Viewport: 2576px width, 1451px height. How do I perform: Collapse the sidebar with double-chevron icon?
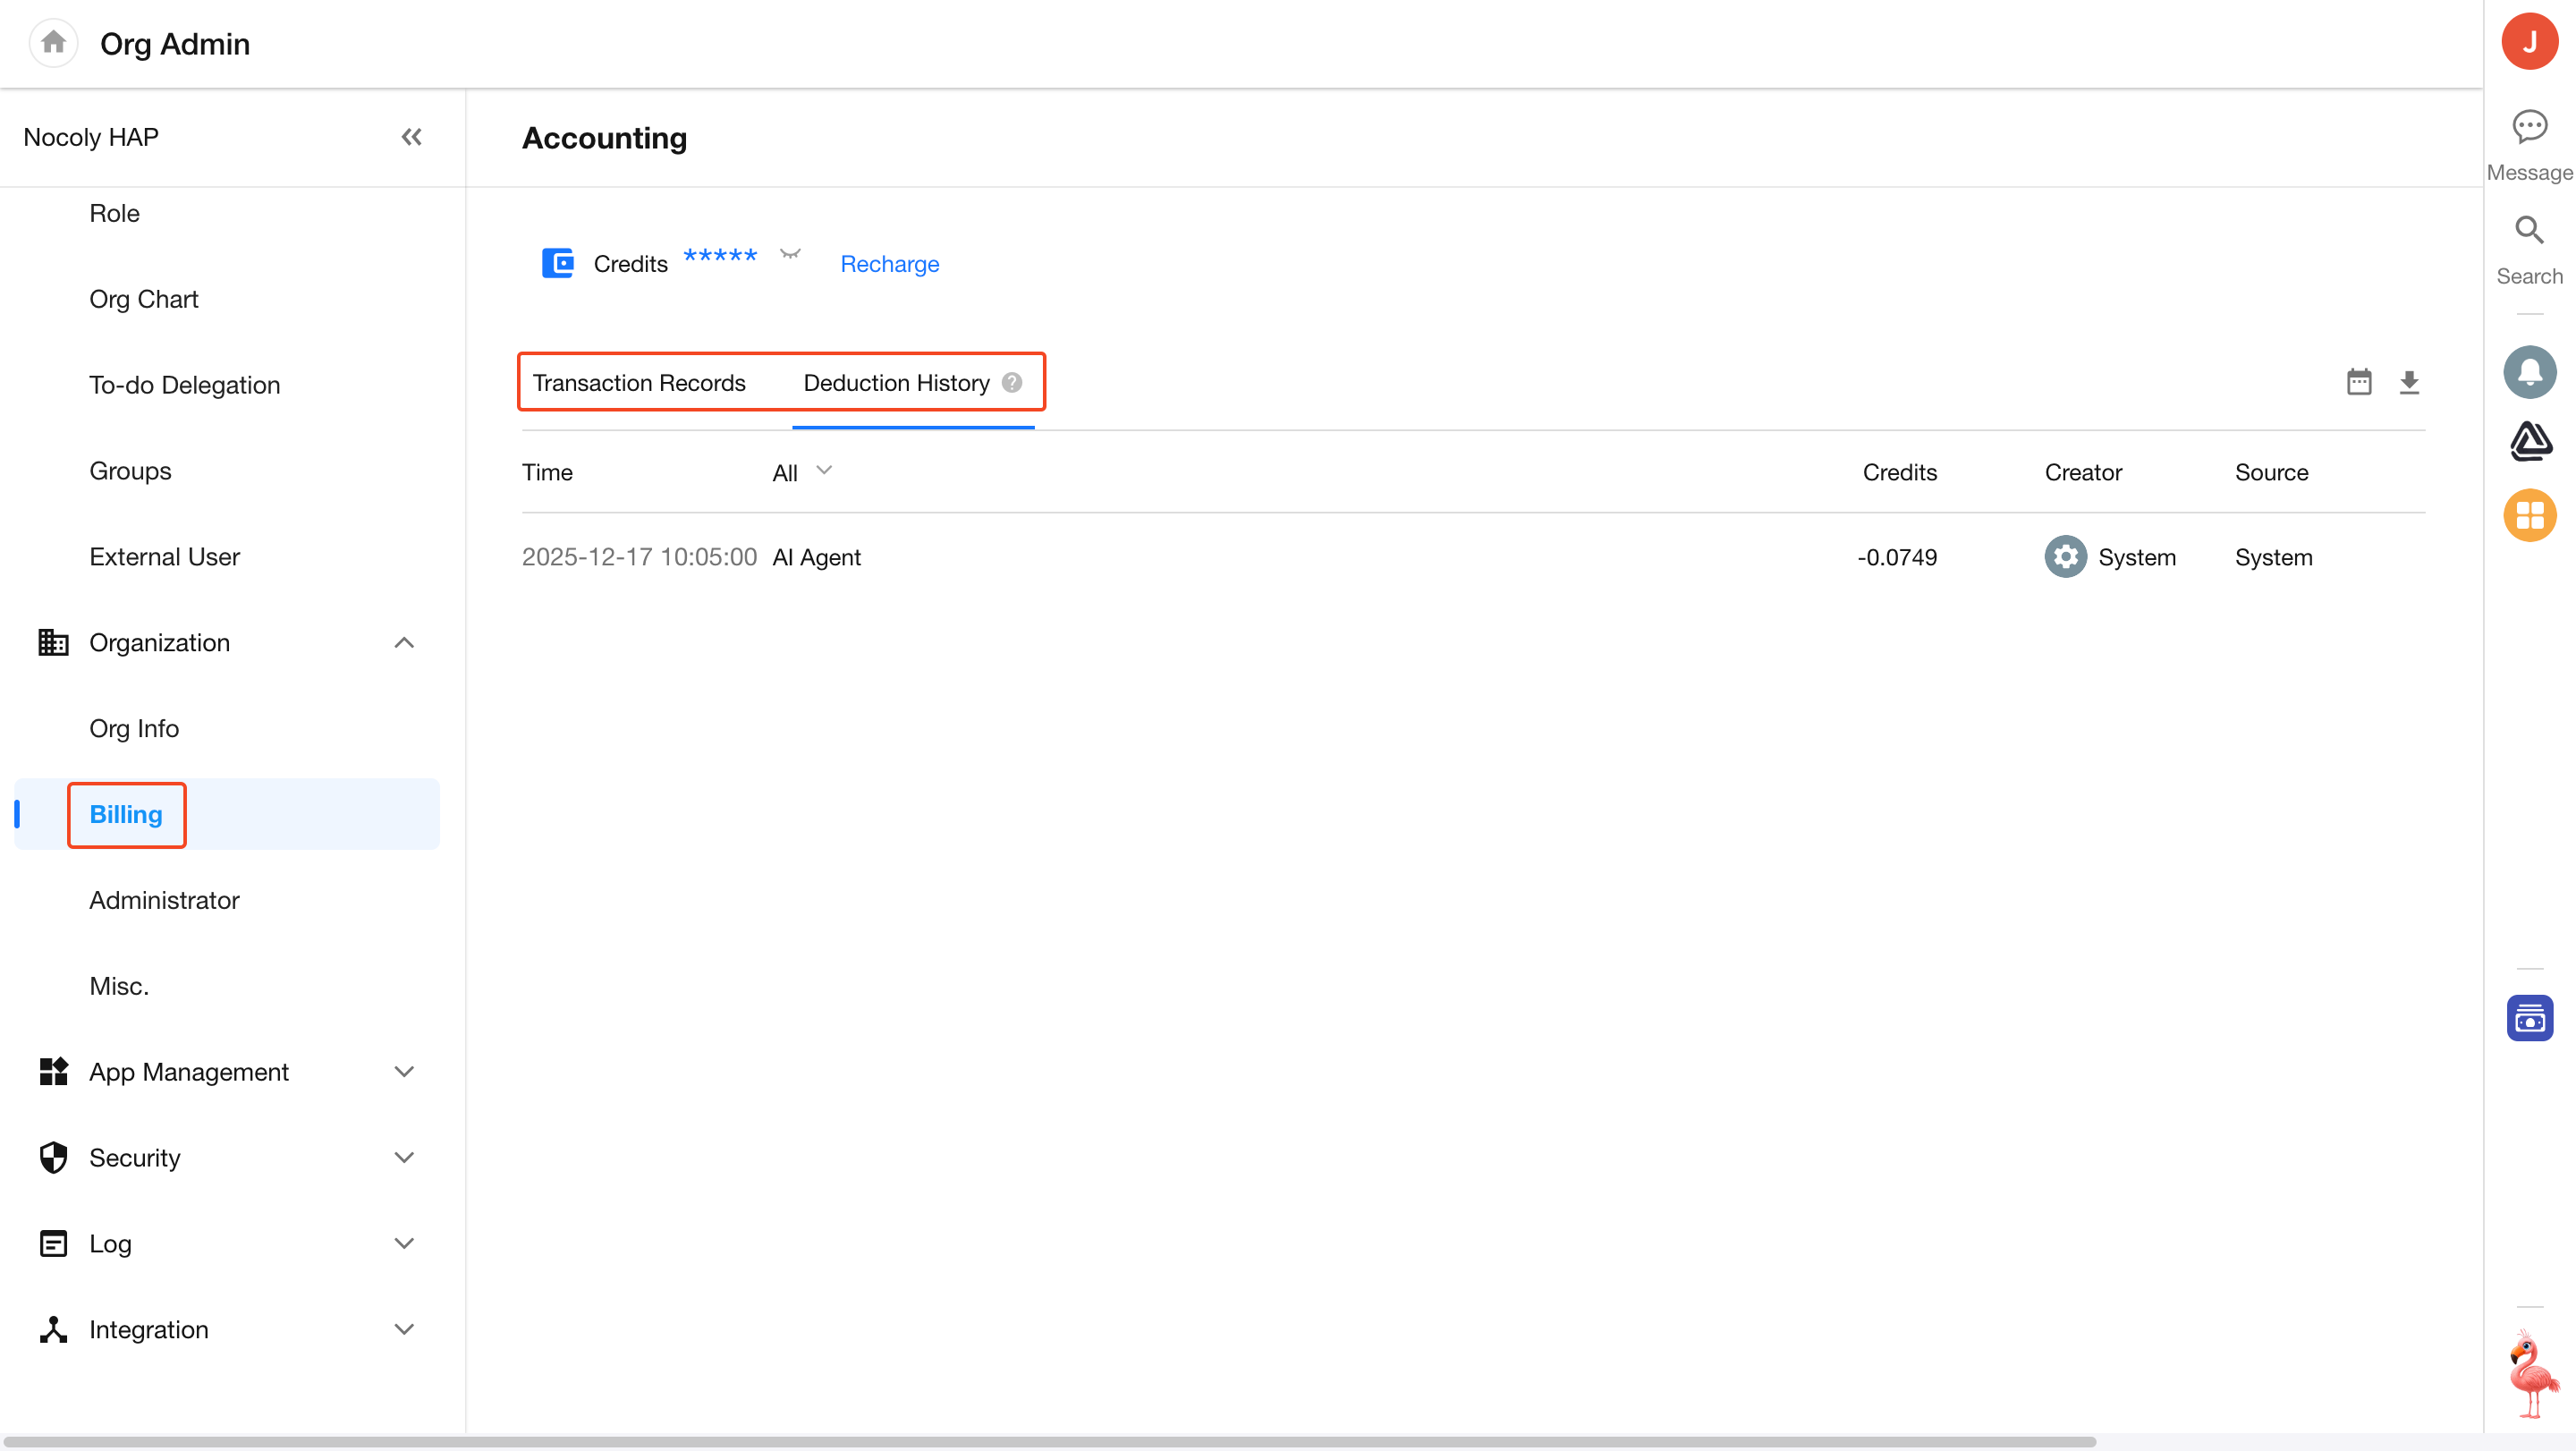411,137
